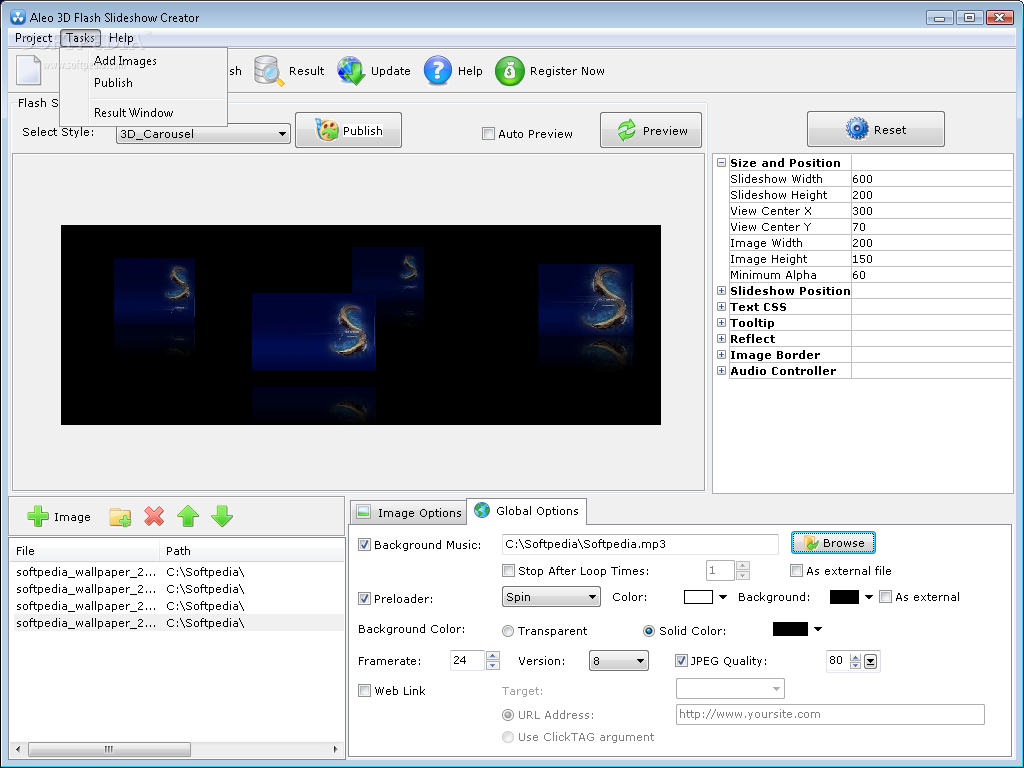Open the JPEG Quality dropdown arrow
Image resolution: width=1024 pixels, height=768 pixels.
(x=871, y=662)
